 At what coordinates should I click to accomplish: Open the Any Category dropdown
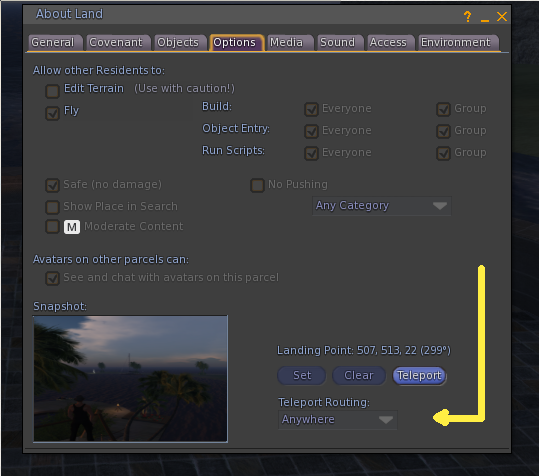[x=382, y=206]
